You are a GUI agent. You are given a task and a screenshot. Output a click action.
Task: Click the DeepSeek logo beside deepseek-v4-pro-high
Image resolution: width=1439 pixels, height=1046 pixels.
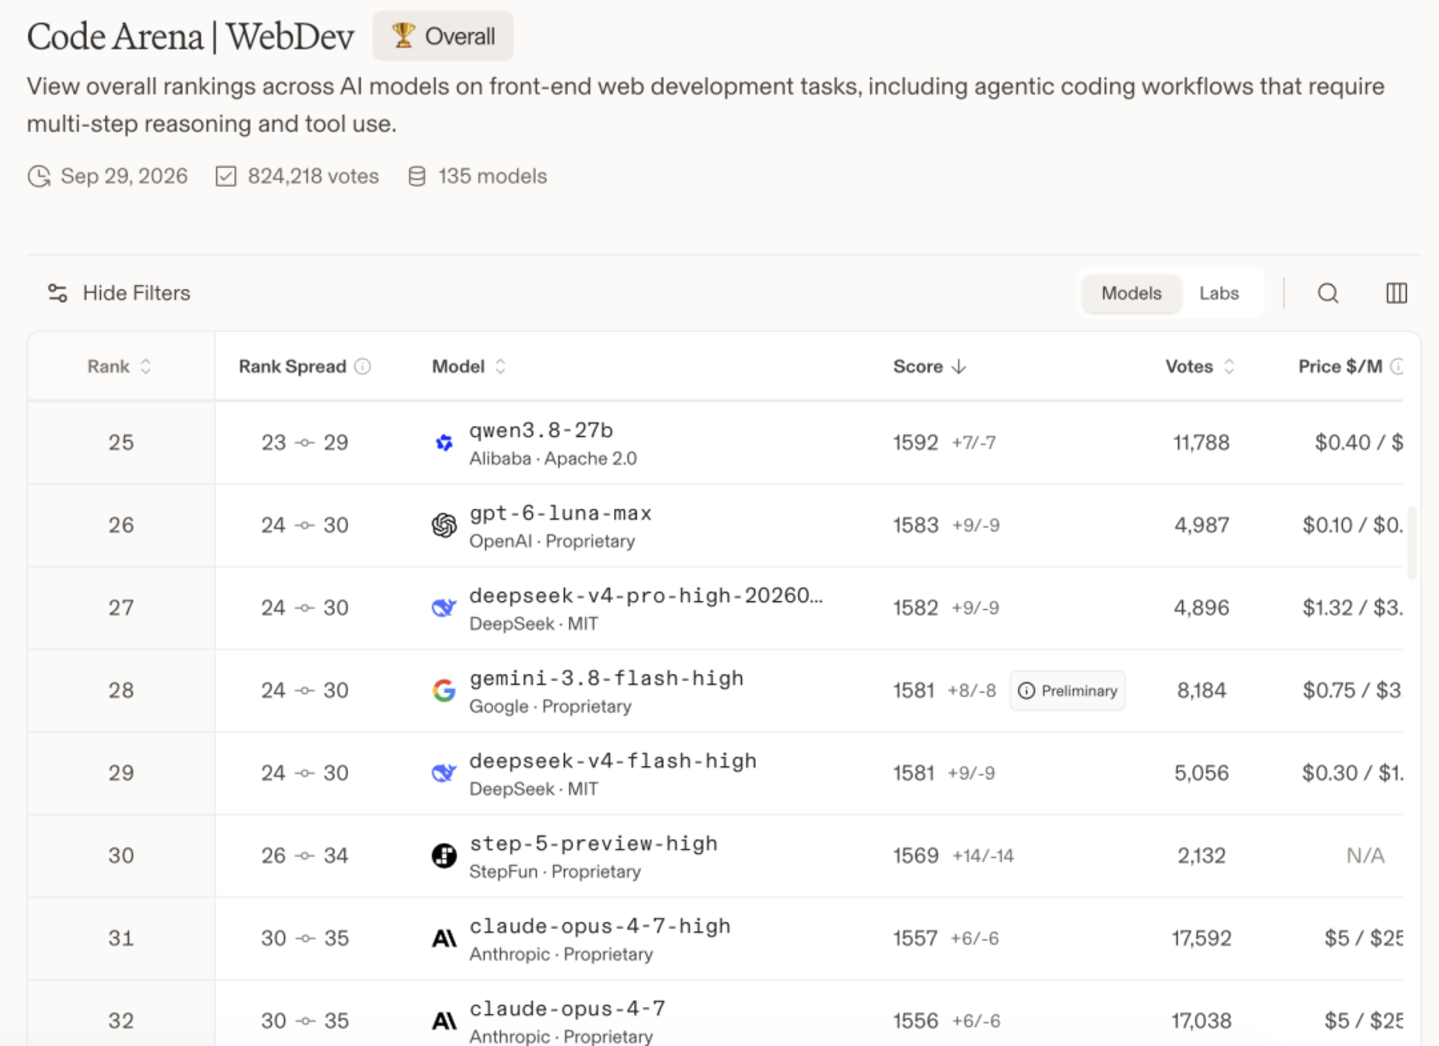(x=444, y=608)
